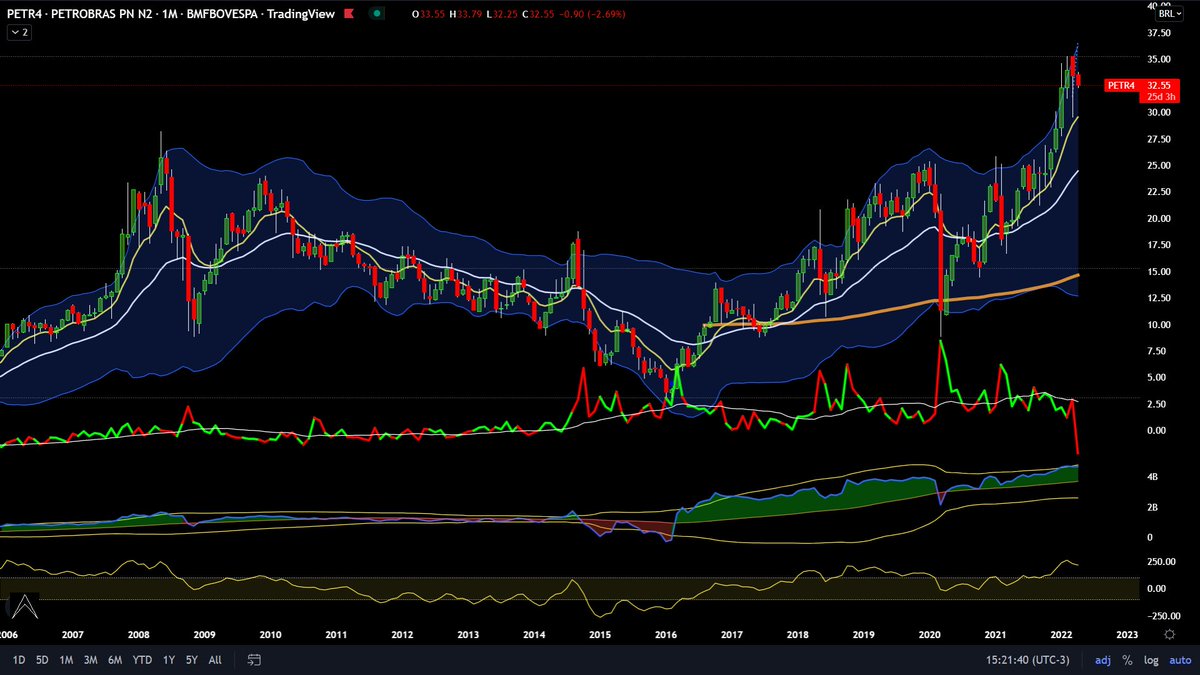Click the 35.00 price axis label
Screen dimensions: 1200x675
tap(1159, 59)
